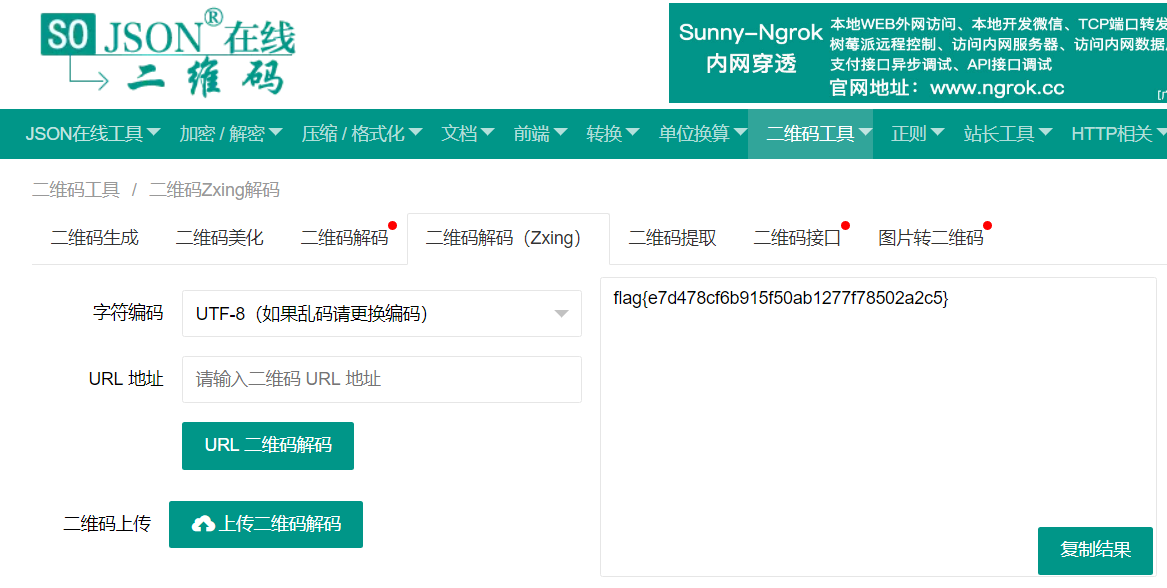The height and width of the screenshot is (588, 1167).
Task: Switch to the 二维码美化 tab
Action: pos(220,238)
